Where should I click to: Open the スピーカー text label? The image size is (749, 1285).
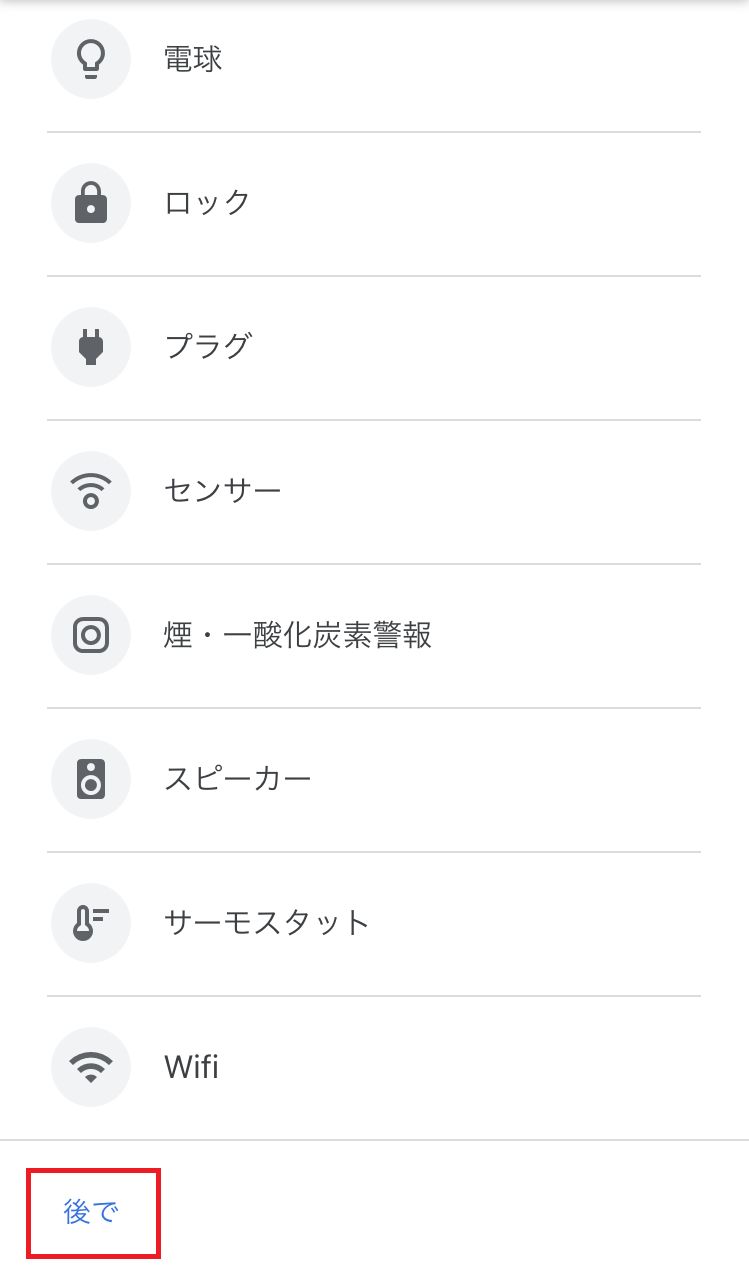(237, 780)
